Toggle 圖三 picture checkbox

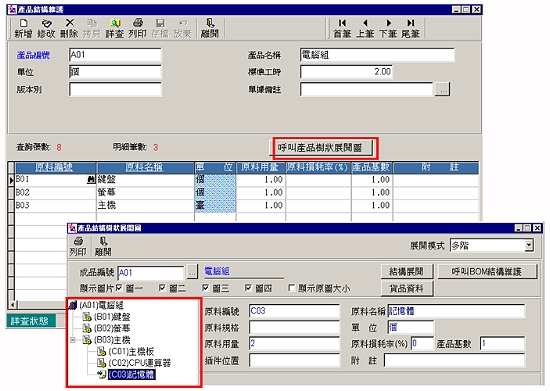pyautogui.click(x=206, y=288)
